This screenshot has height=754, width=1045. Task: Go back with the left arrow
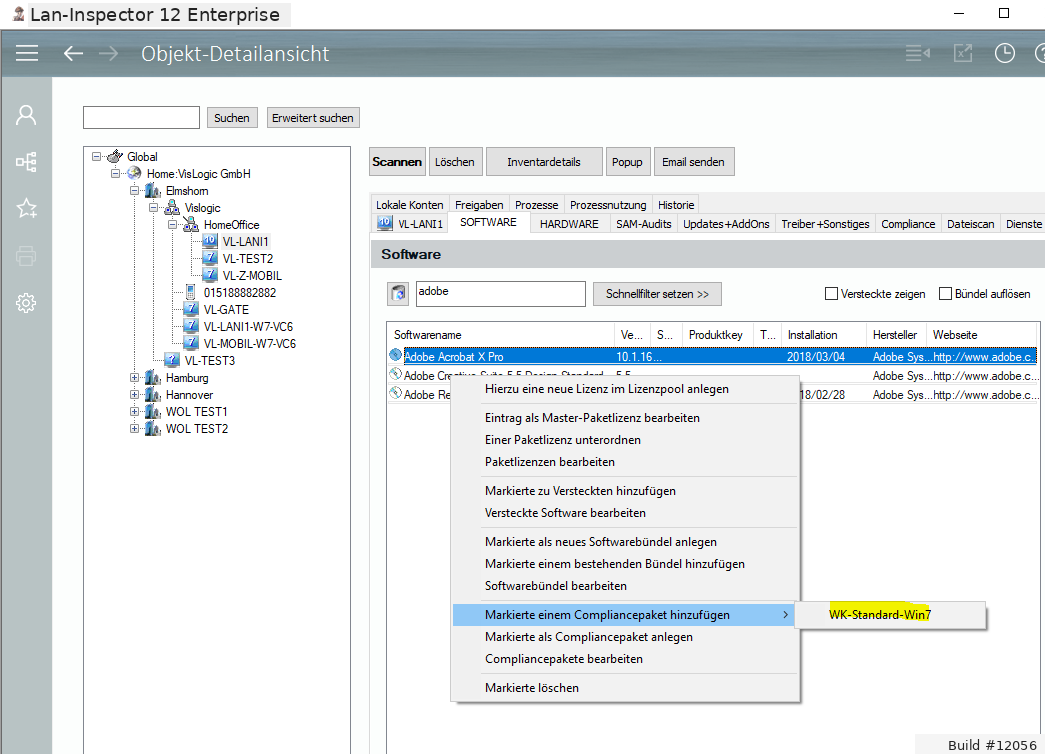coord(73,53)
